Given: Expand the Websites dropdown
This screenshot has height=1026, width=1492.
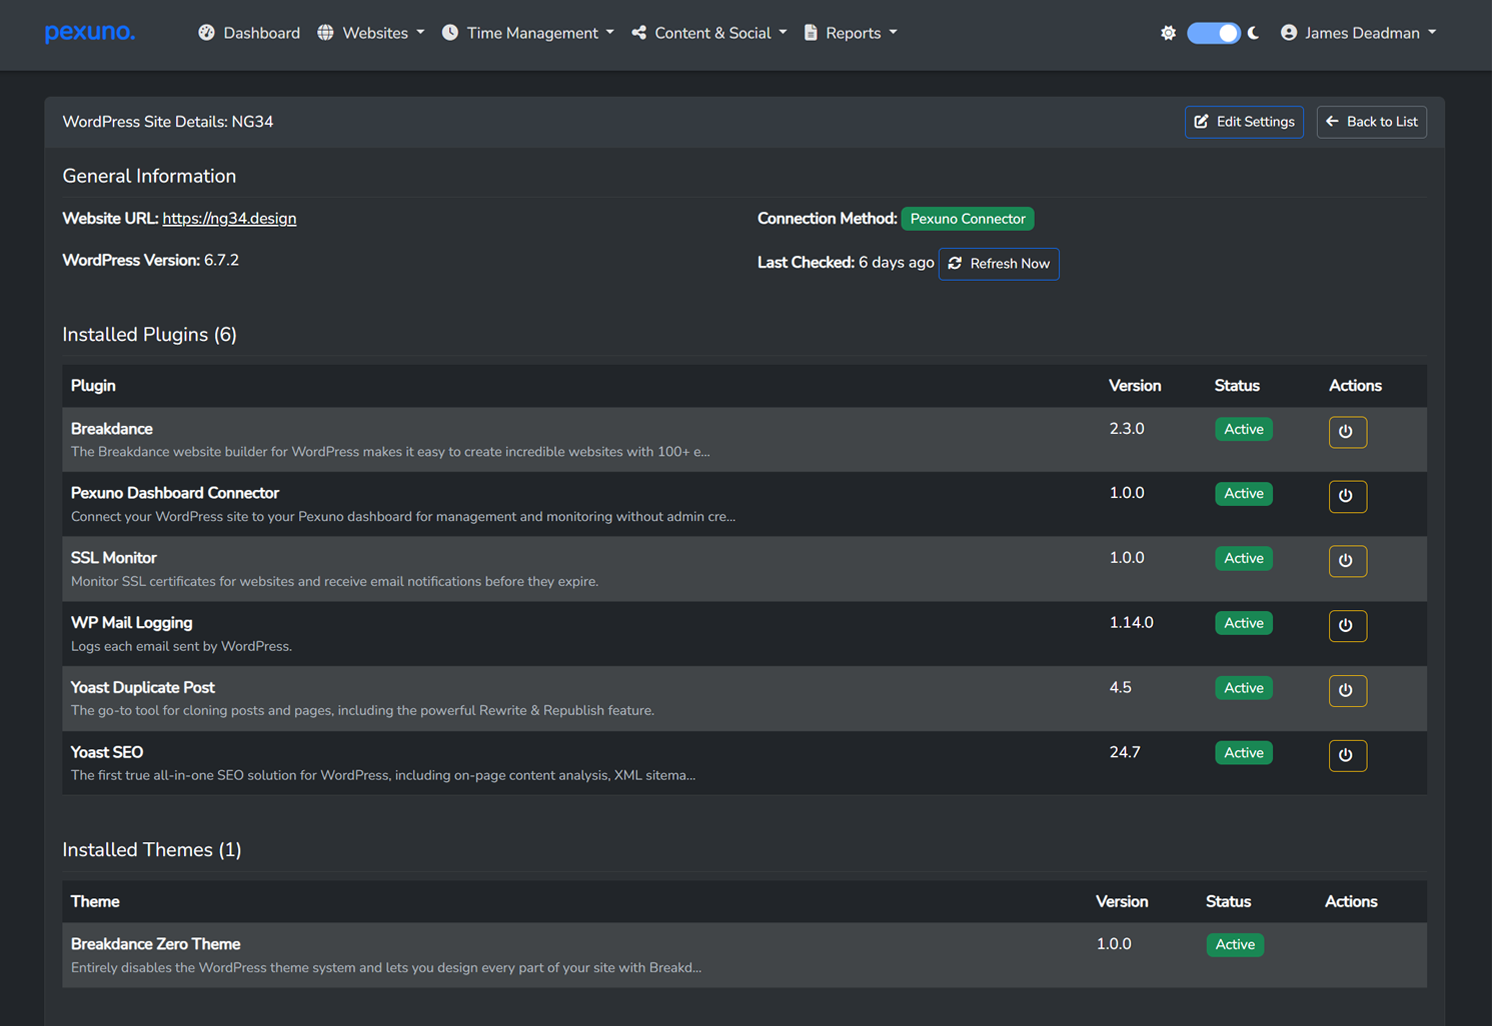Looking at the screenshot, I should 371,33.
